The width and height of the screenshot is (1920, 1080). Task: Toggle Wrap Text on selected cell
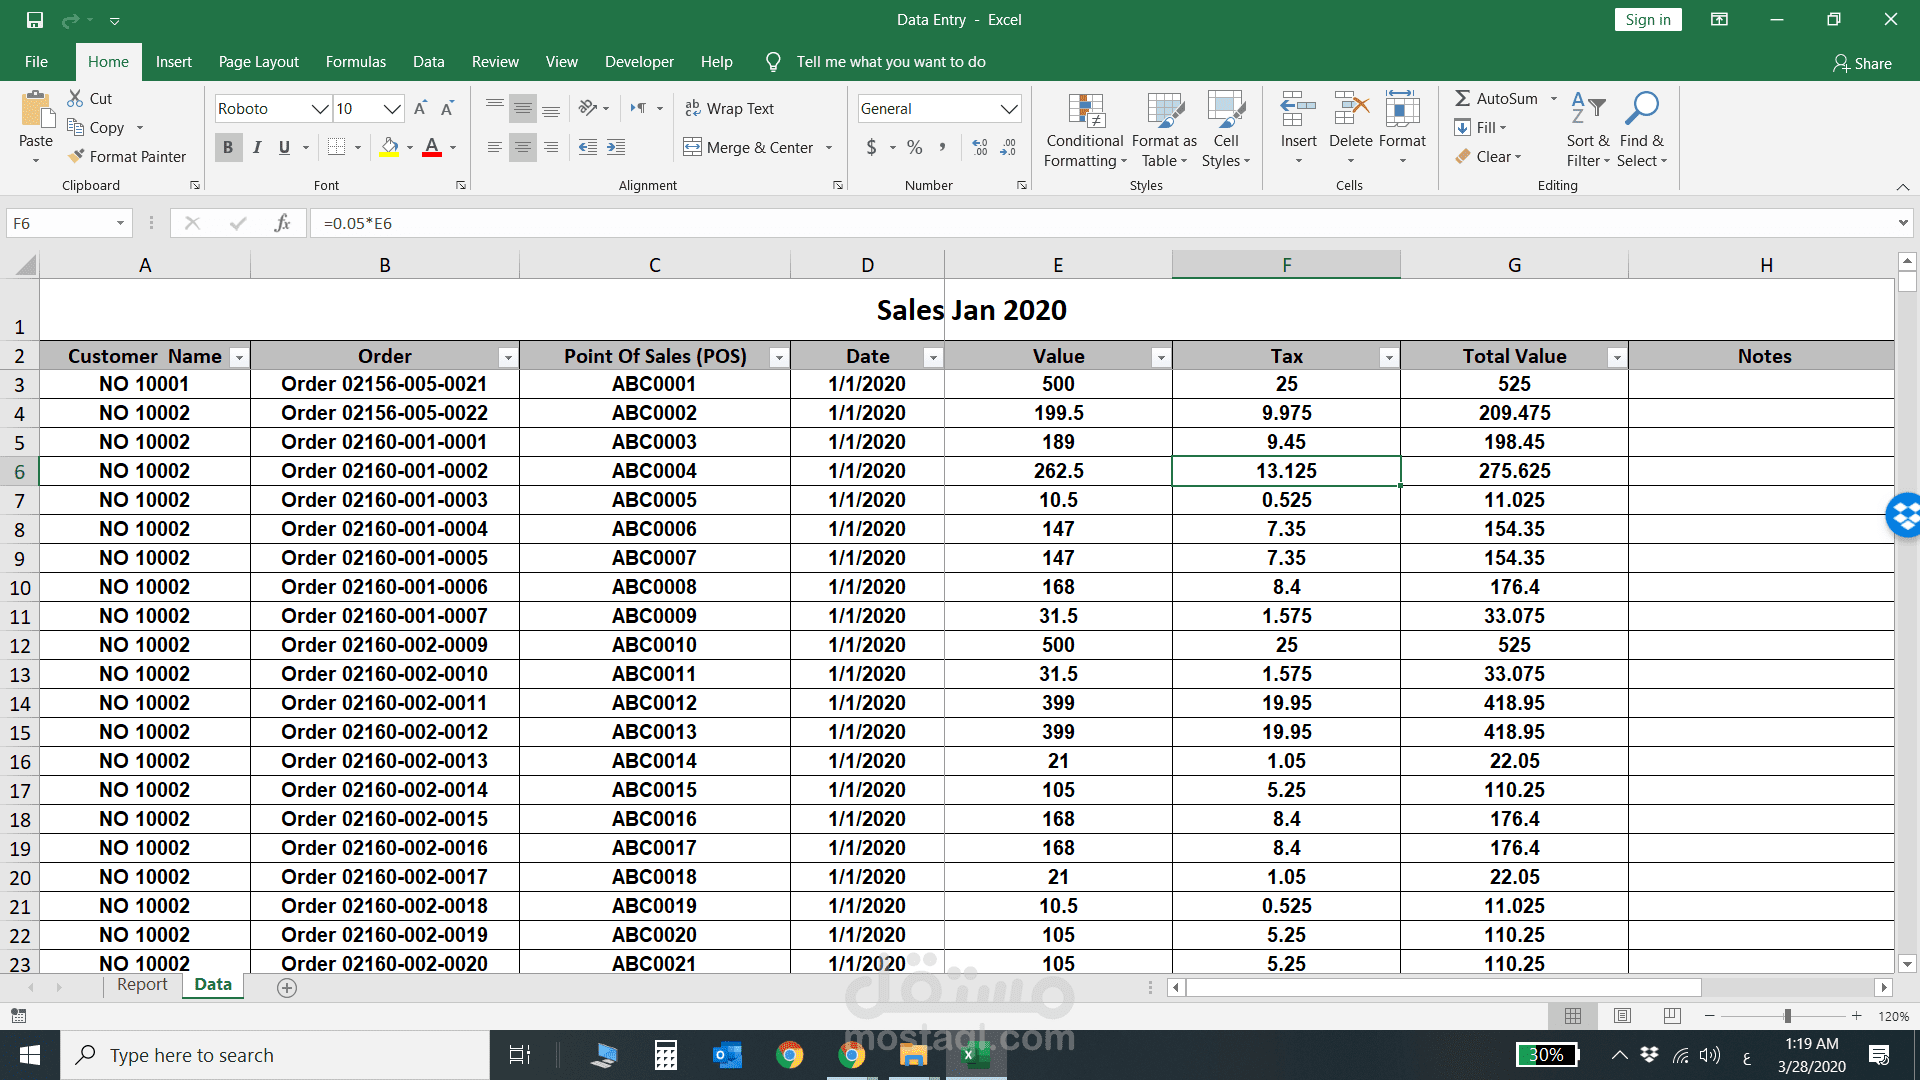(x=729, y=108)
